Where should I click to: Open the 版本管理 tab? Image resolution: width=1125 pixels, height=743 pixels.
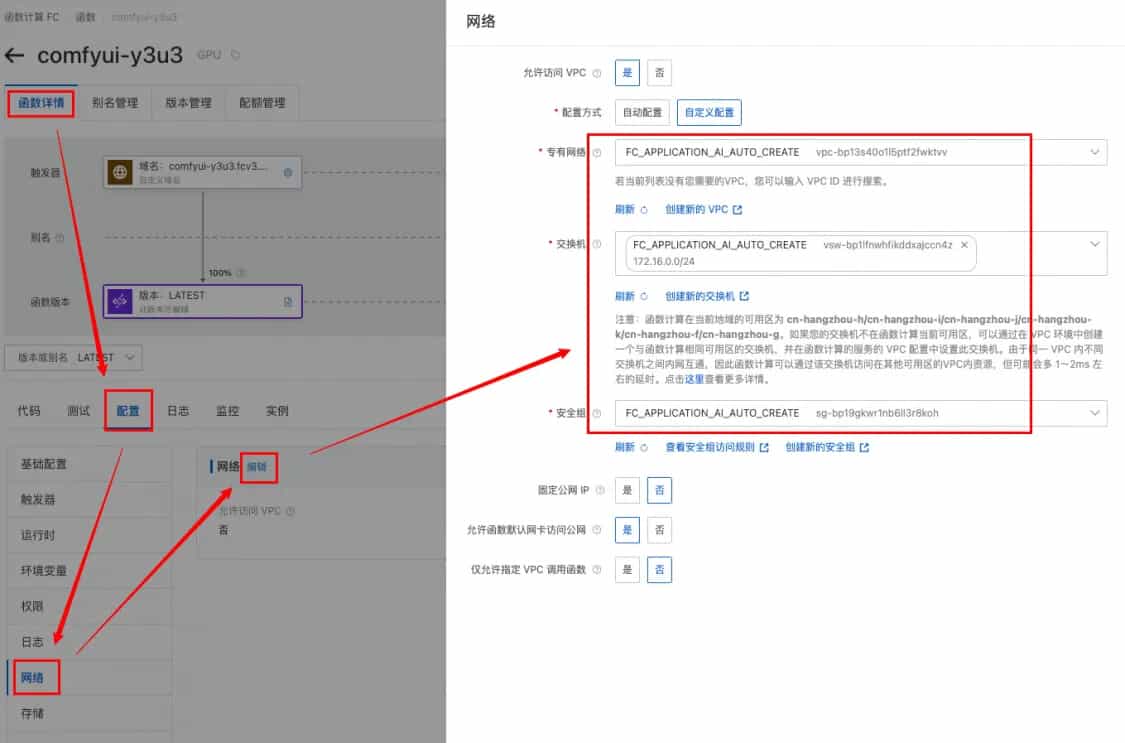click(x=188, y=102)
